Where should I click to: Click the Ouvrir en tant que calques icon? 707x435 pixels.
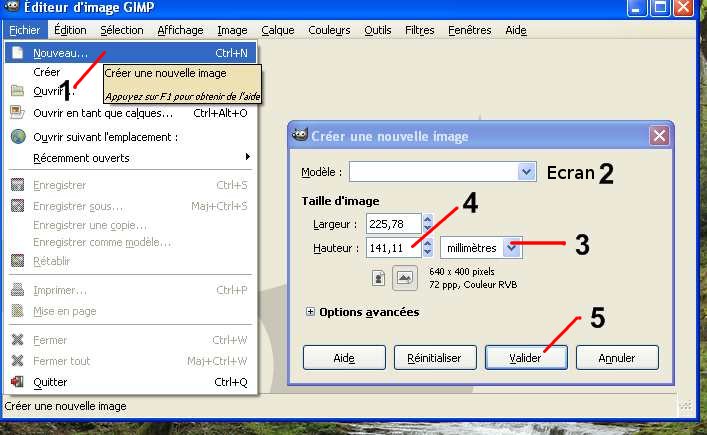[x=17, y=112]
